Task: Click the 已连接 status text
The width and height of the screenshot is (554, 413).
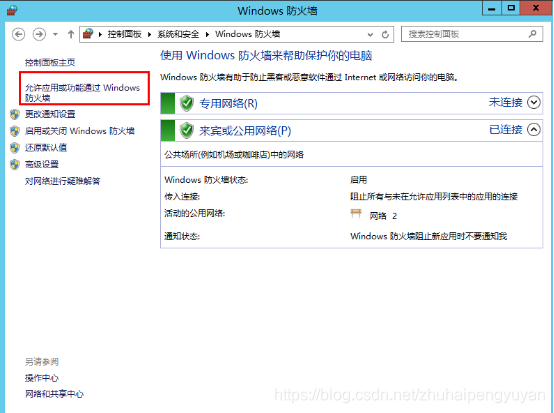Action: [506, 130]
